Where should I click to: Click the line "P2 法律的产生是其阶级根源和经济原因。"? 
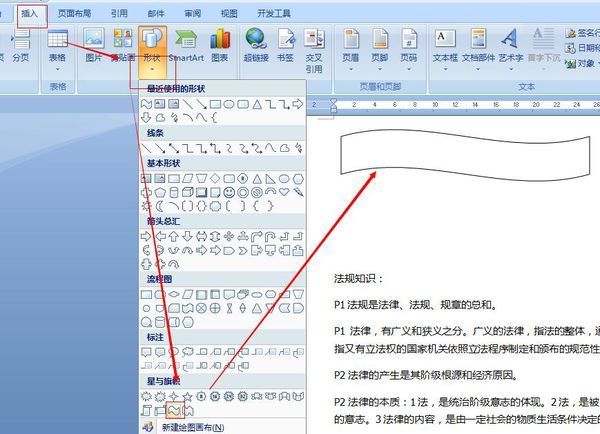click(x=426, y=375)
